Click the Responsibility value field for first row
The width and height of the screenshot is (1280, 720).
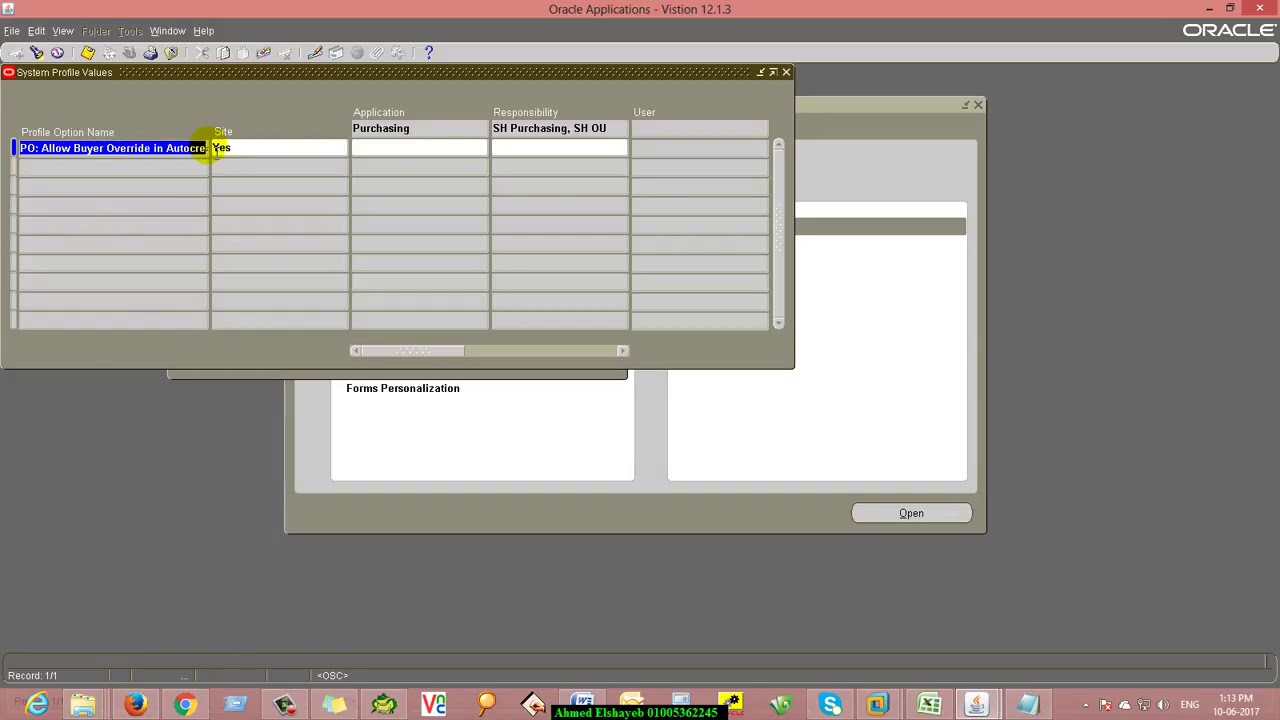click(559, 148)
